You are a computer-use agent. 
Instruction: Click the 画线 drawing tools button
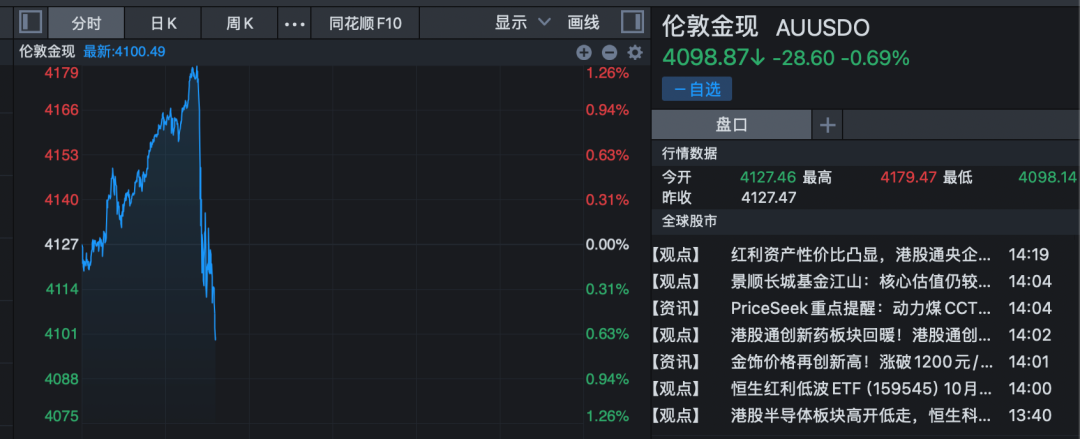[583, 22]
